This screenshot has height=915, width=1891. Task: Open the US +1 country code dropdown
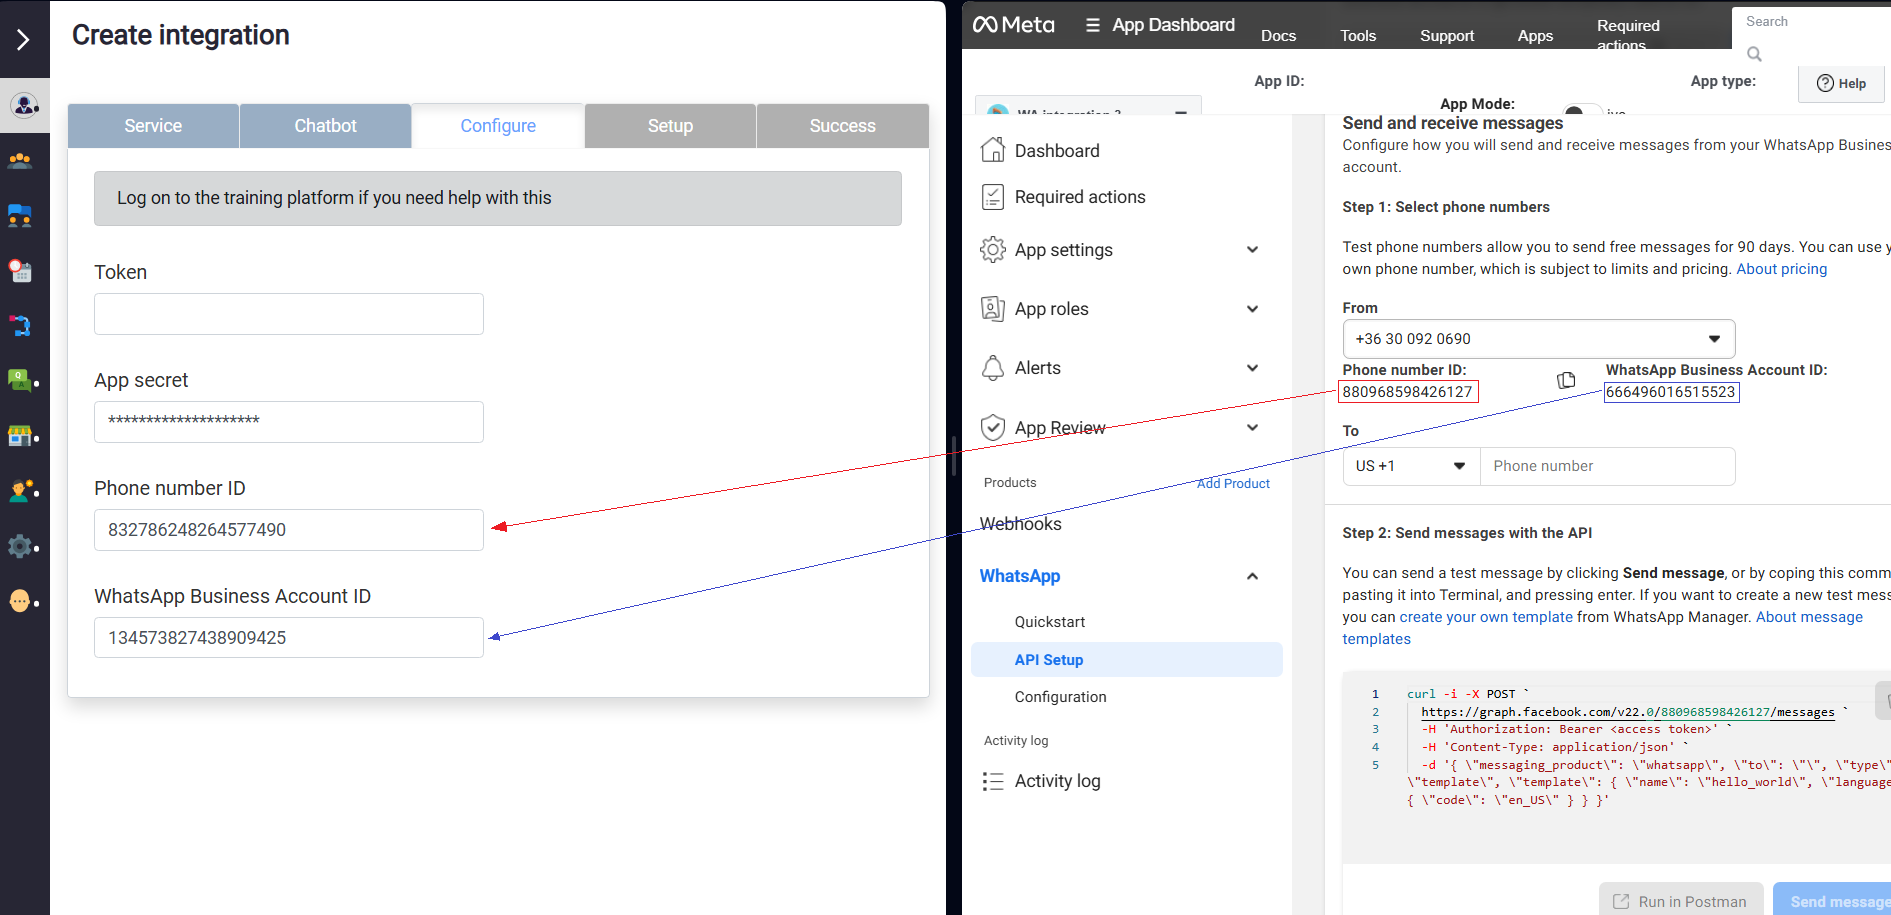click(1410, 466)
